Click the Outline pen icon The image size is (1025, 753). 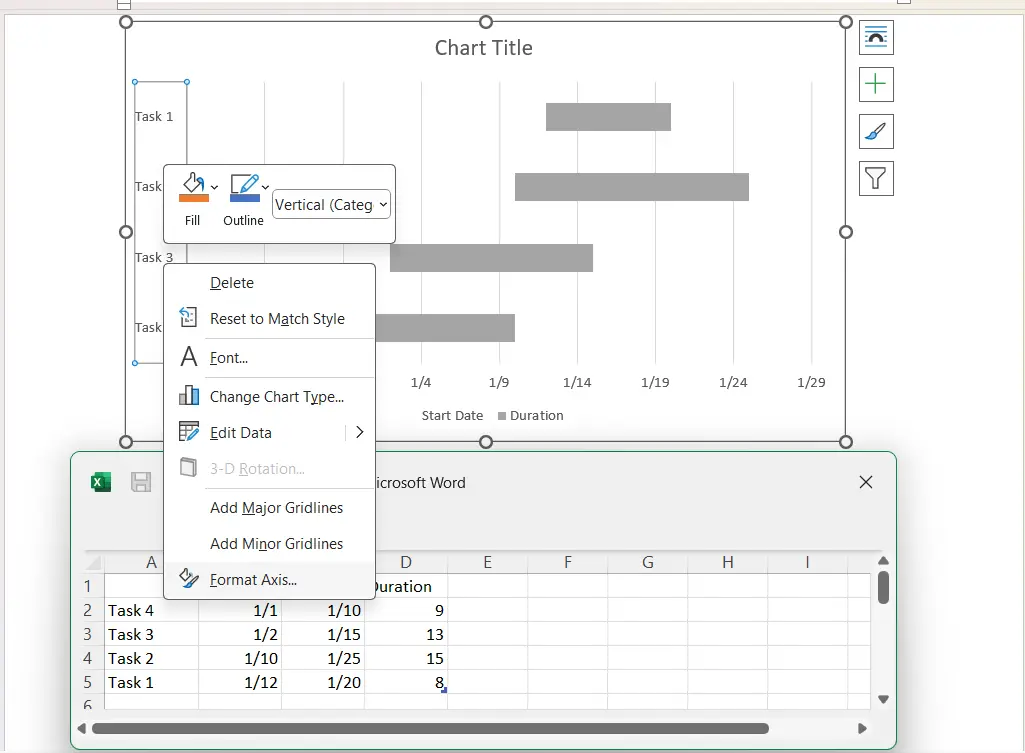244,184
